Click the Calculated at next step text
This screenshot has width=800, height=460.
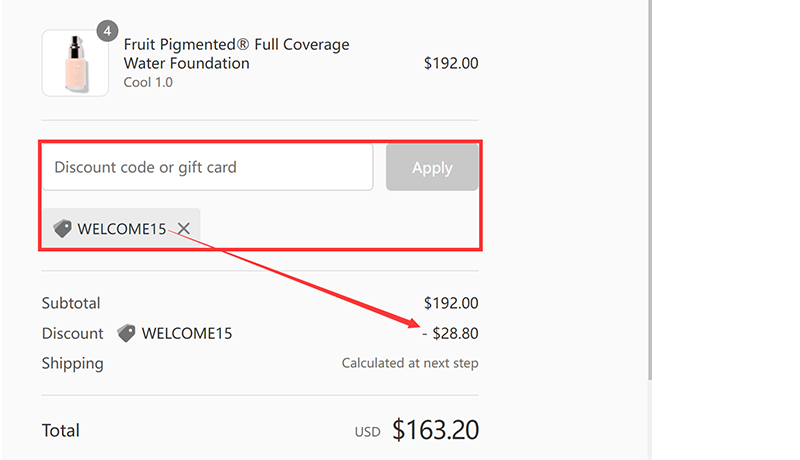410,363
